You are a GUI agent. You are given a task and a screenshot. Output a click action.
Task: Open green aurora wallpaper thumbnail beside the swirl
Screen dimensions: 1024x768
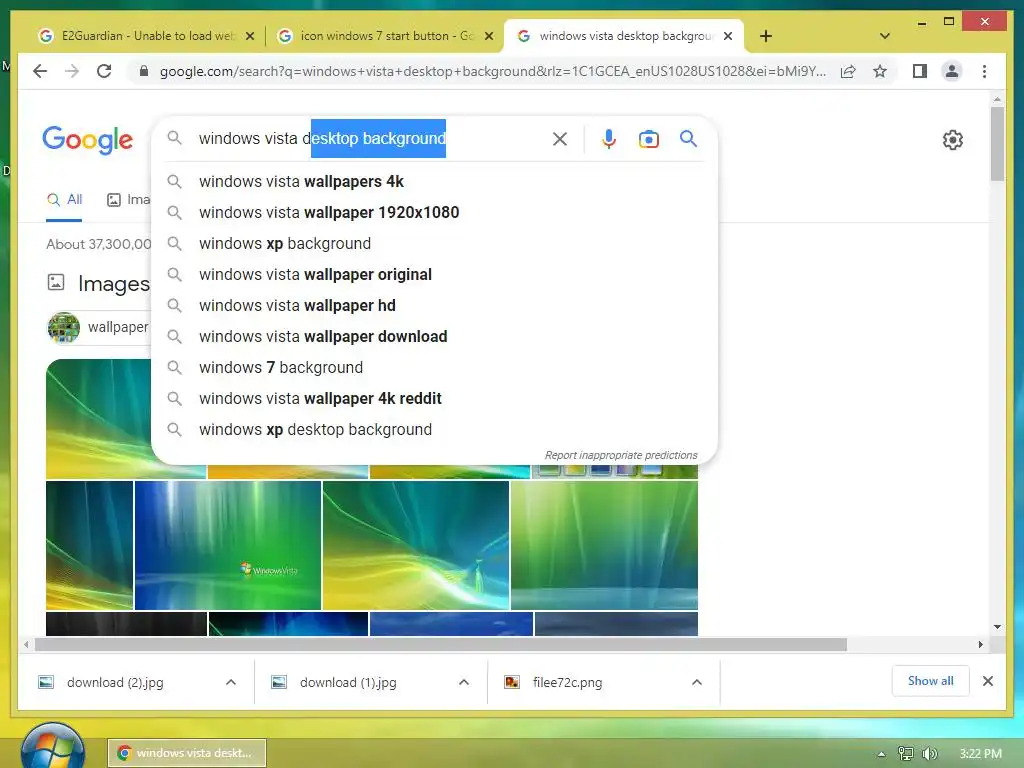604,545
